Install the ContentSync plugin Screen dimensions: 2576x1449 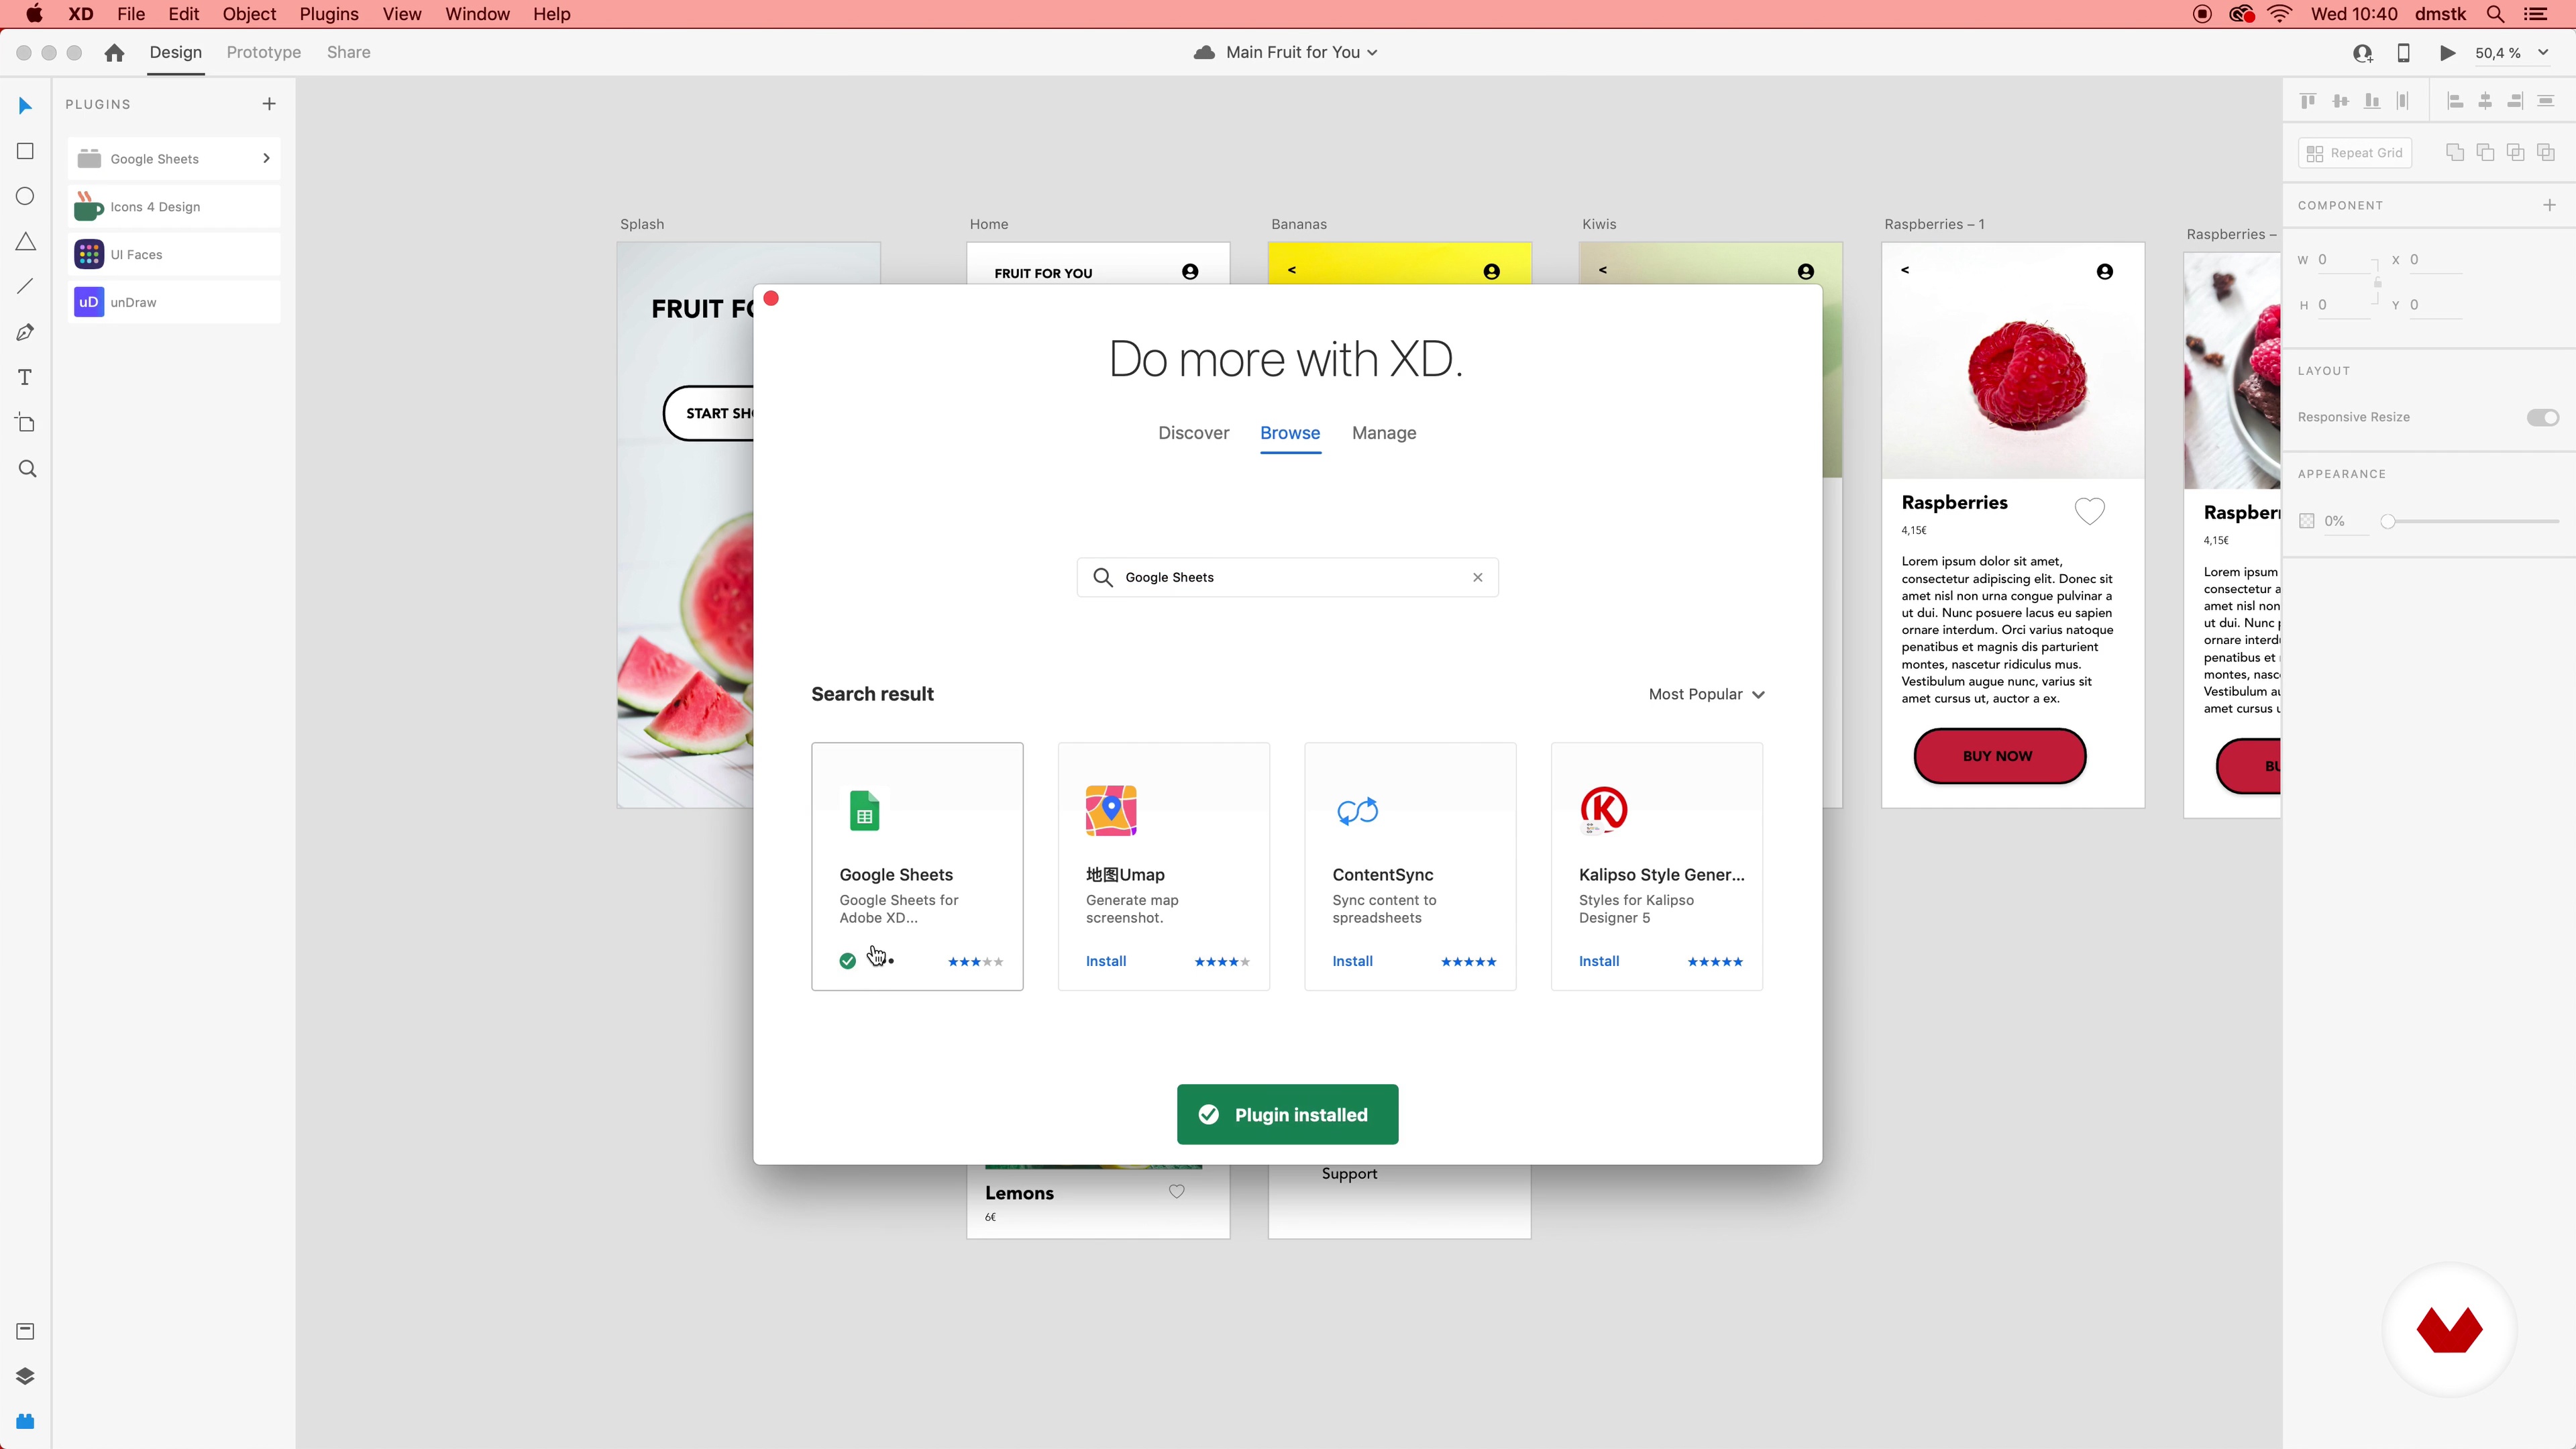1352,961
